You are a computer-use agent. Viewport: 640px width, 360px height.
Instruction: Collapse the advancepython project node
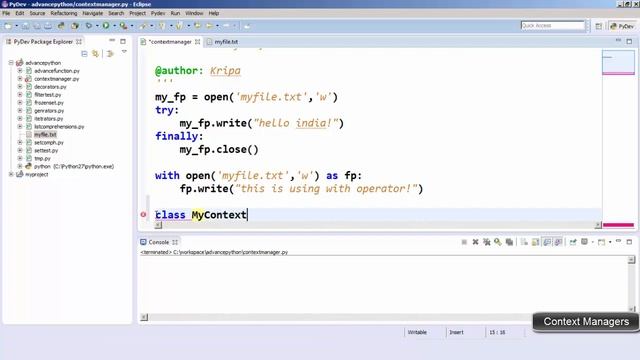tap(11, 62)
